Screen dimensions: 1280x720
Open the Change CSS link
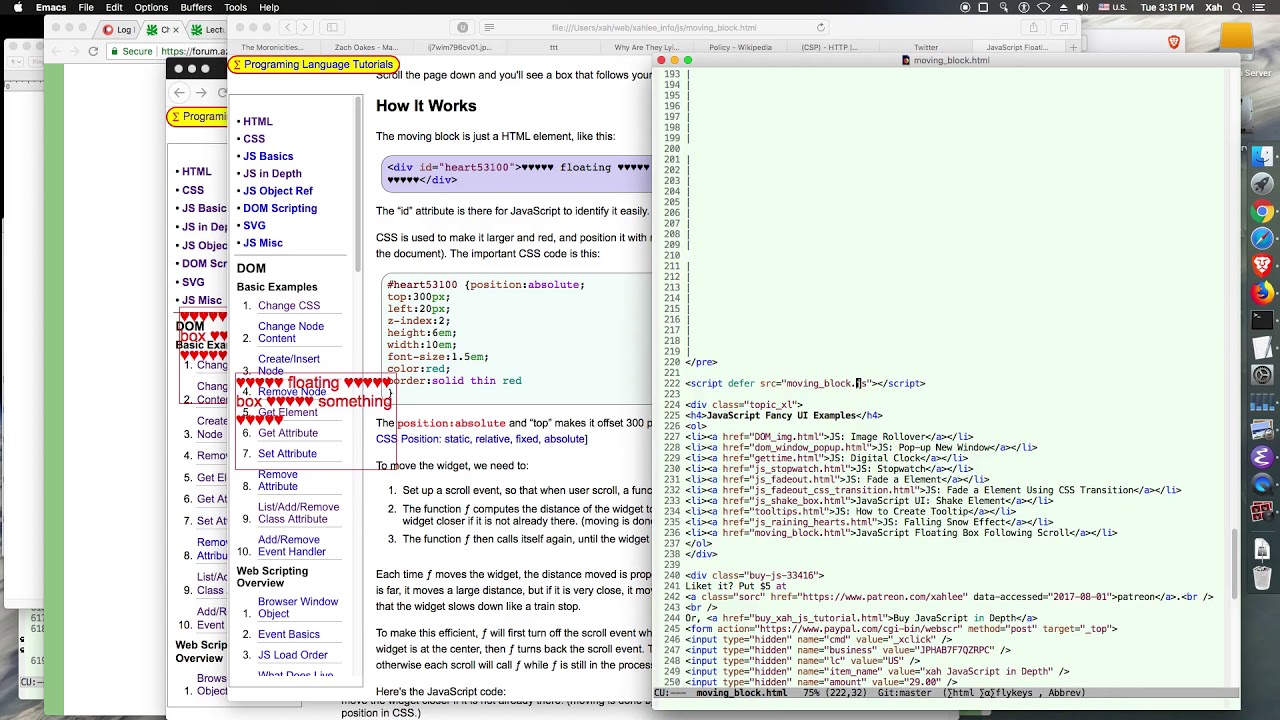pyautogui.click(x=289, y=306)
